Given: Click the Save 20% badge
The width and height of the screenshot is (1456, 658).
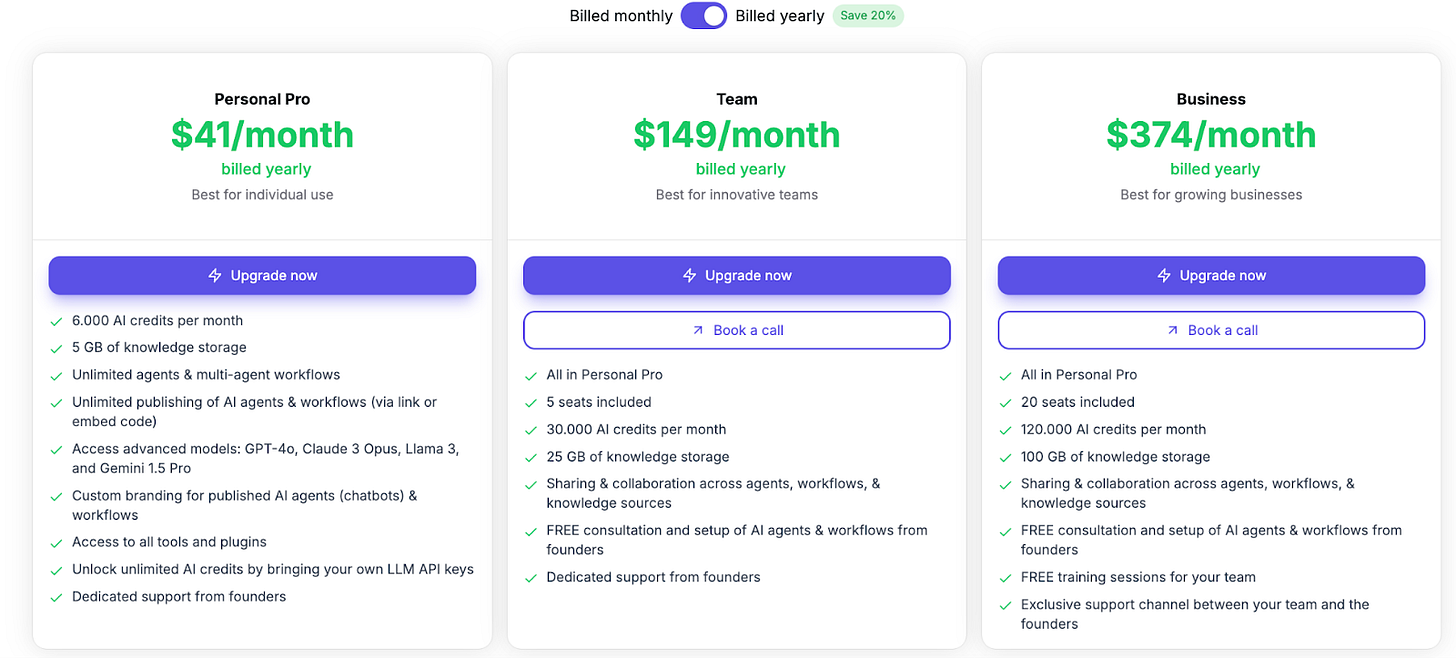Looking at the screenshot, I should tap(868, 16).
